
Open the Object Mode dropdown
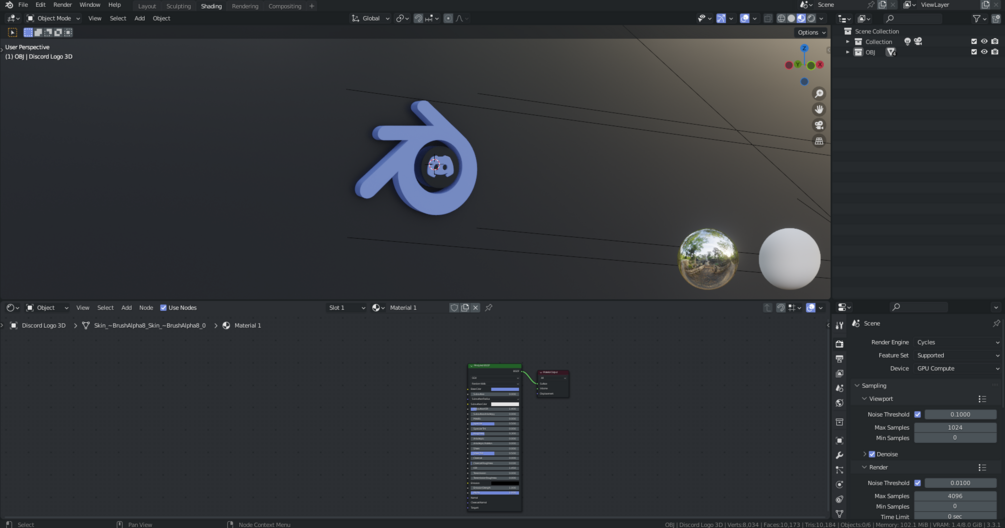[53, 19]
